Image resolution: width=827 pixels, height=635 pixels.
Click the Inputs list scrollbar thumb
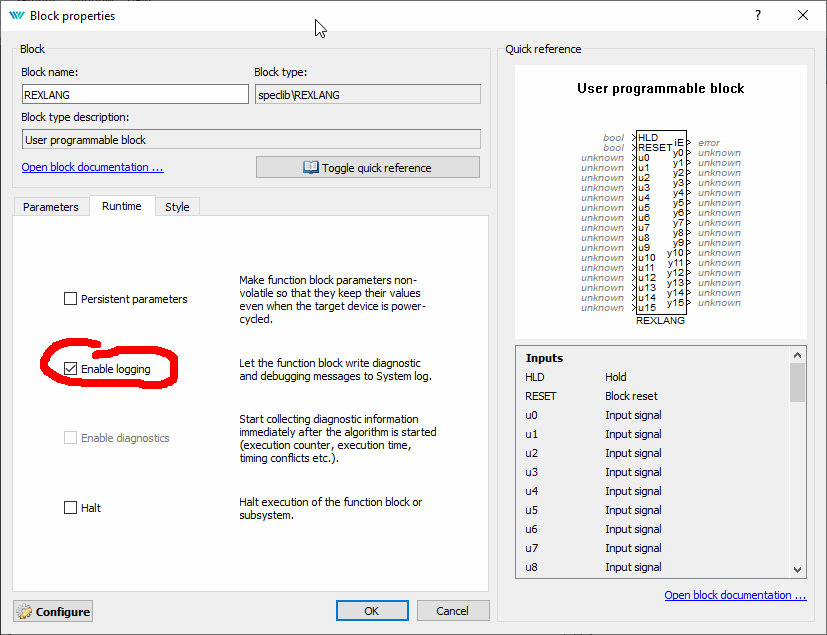(797, 382)
